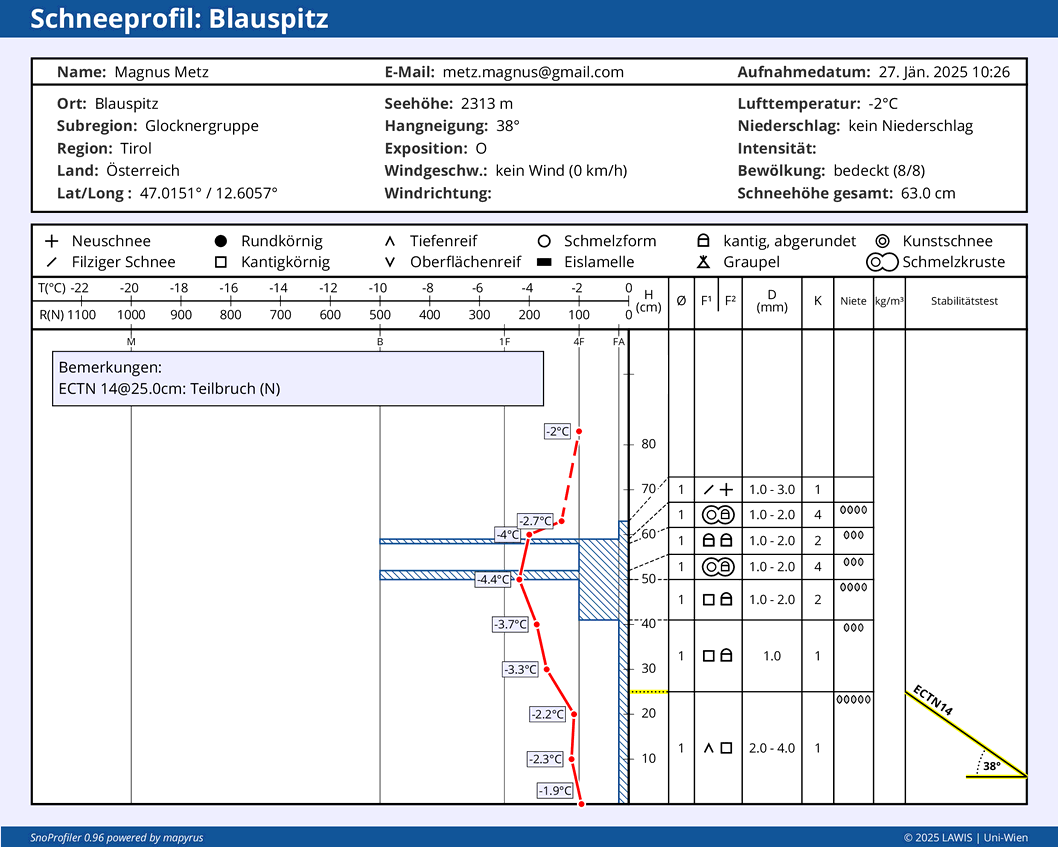
Task: Click the Bewölkung value bedeckt (8/8)
Action: pos(879,171)
